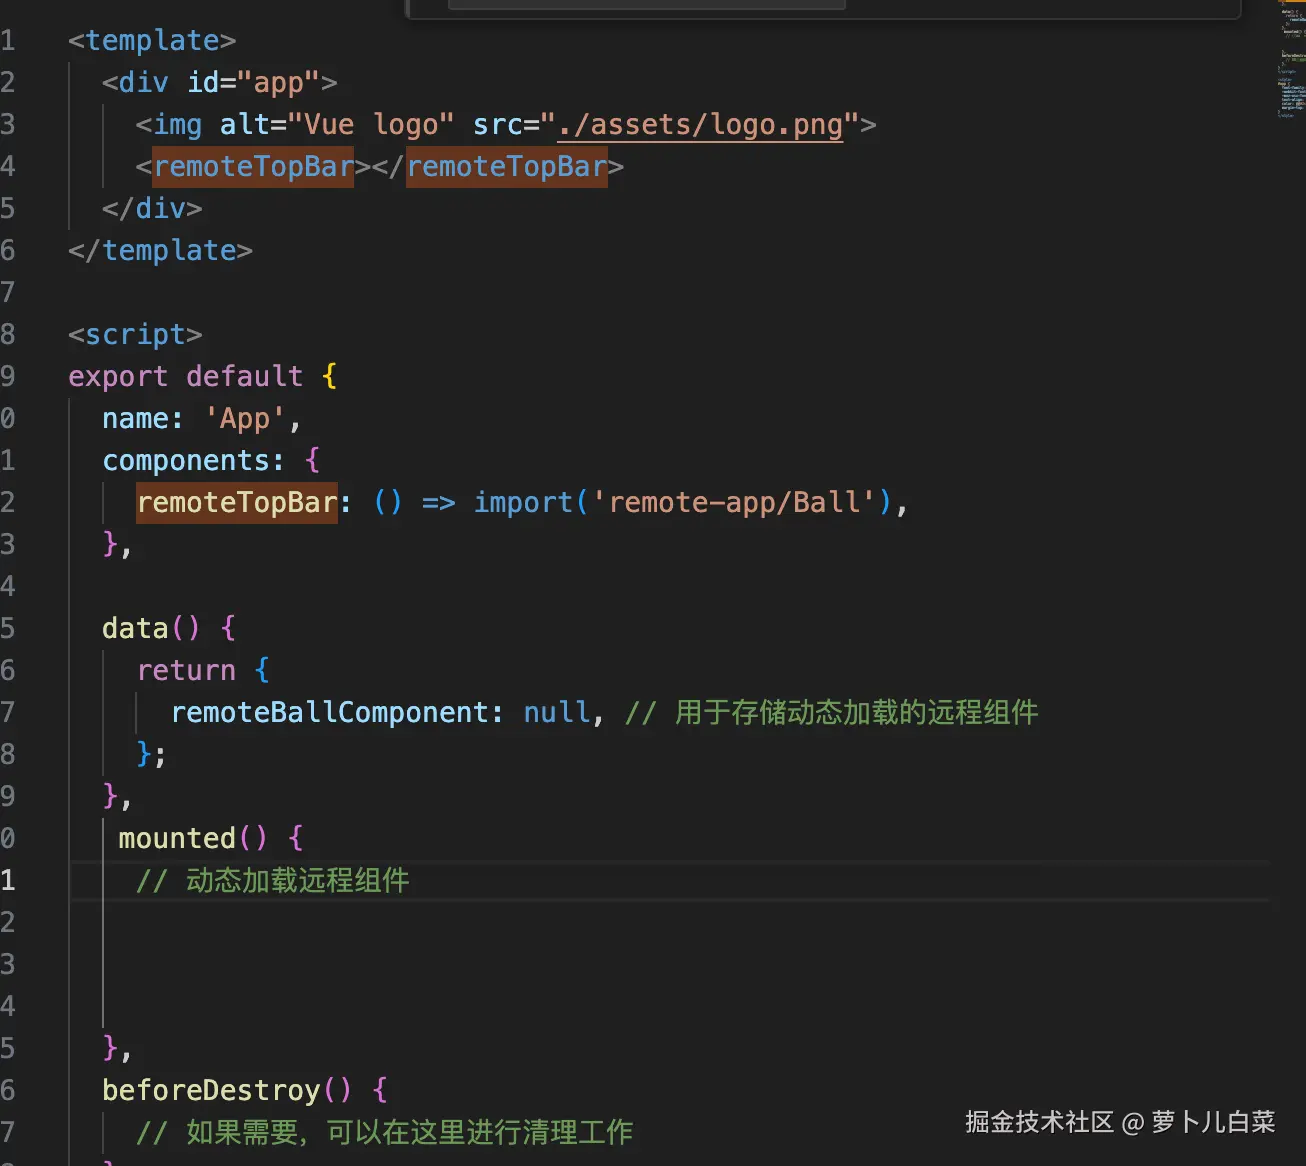This screenshot has width=1306, height=1166.
Task: Click the null value in data
Action: [x=557, y=713]
